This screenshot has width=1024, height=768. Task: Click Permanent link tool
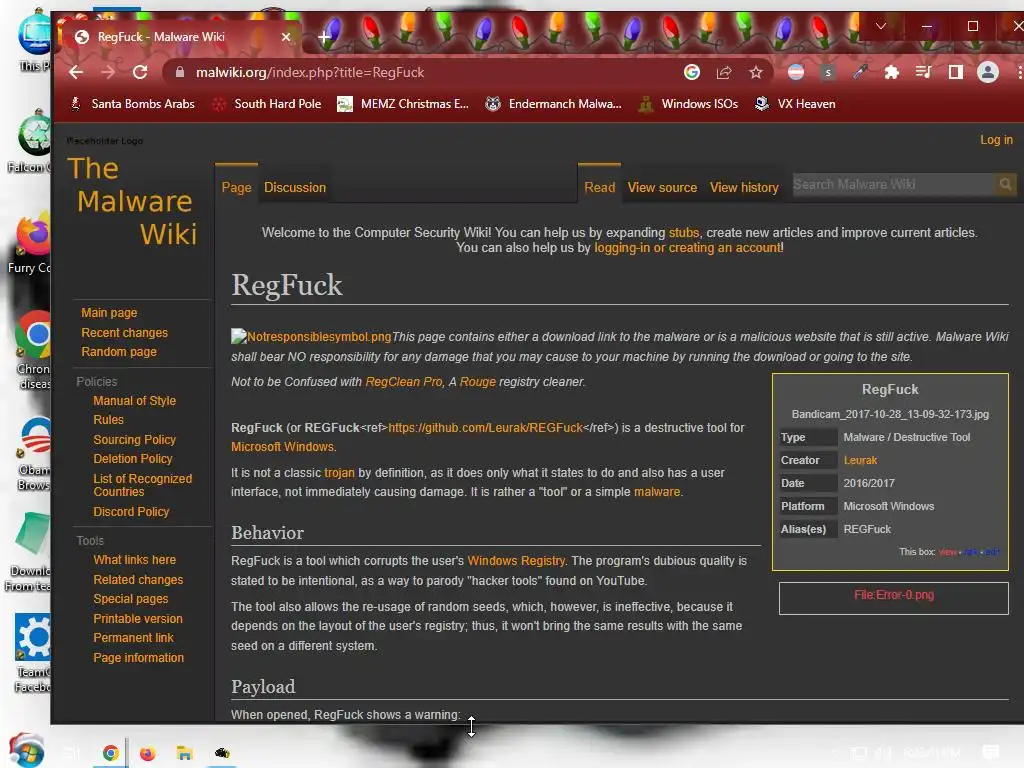[133, 637]
